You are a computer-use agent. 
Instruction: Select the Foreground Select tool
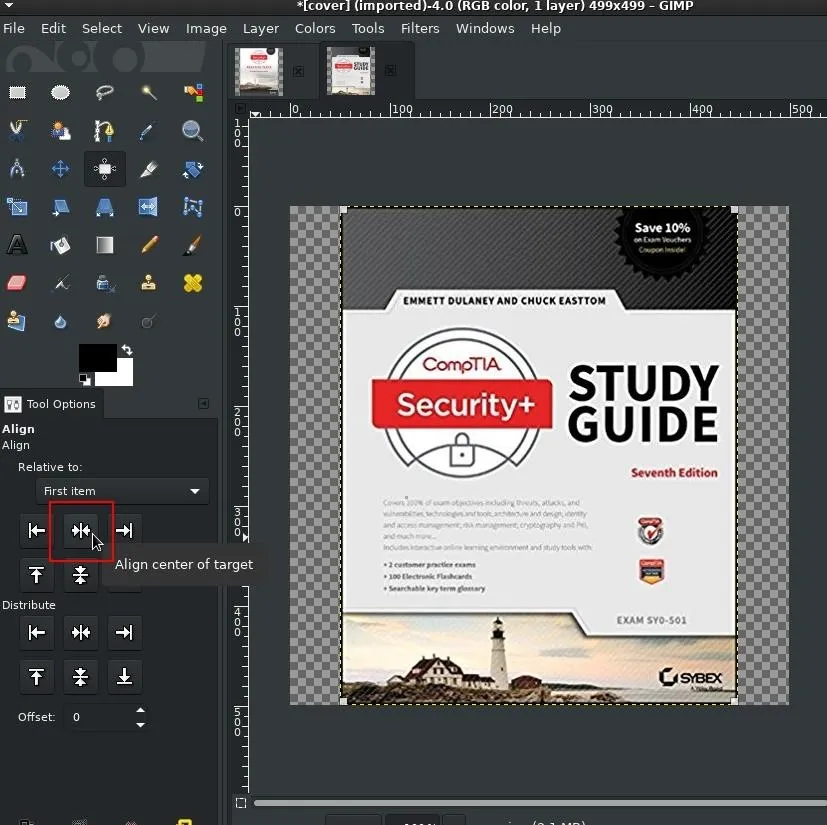(x=61, y=130)
